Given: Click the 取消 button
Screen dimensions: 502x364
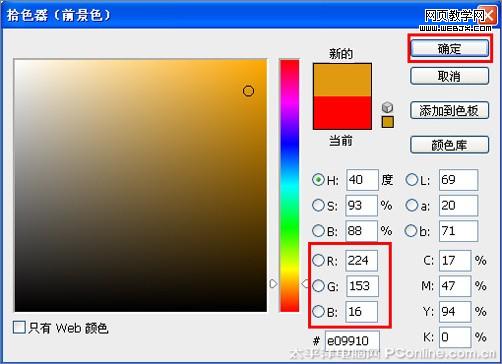Looking at the screenshot, I should pyautogui.click(x=449, y=76).
